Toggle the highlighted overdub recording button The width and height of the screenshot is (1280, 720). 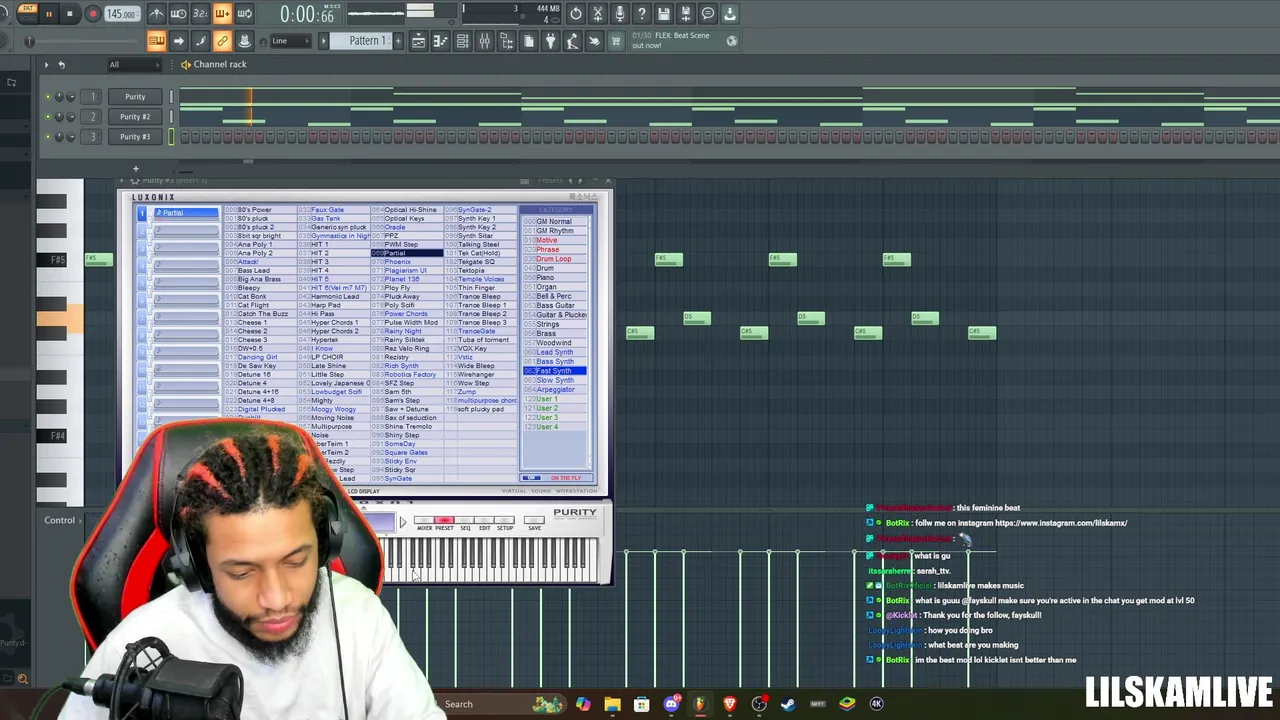tap(222, 14)
